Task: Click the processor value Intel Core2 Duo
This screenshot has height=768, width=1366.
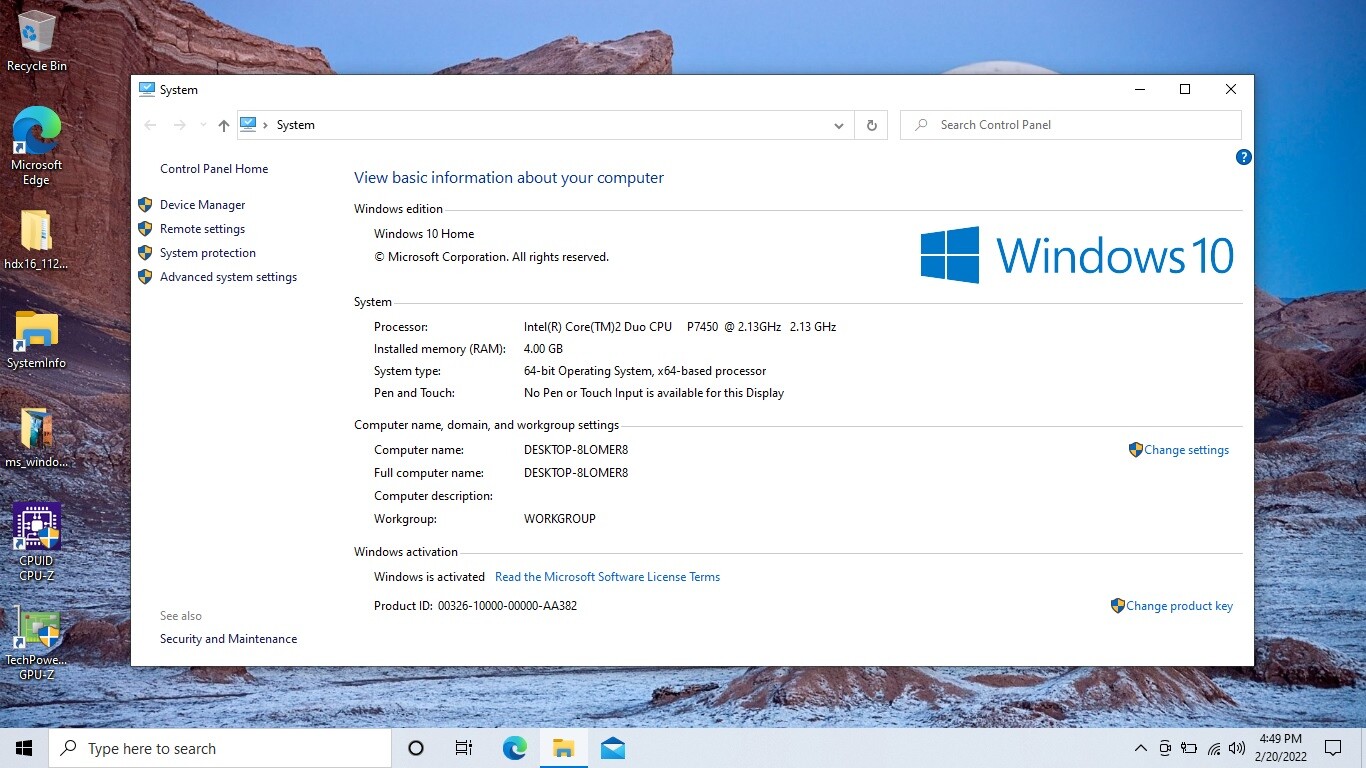Action: [680, 327]
